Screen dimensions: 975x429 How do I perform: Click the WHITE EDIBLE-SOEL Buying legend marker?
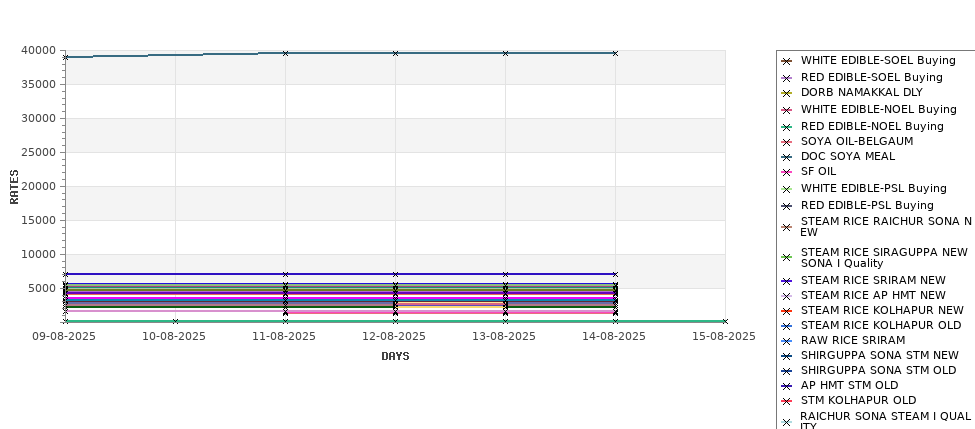click(x=787, y=61)
